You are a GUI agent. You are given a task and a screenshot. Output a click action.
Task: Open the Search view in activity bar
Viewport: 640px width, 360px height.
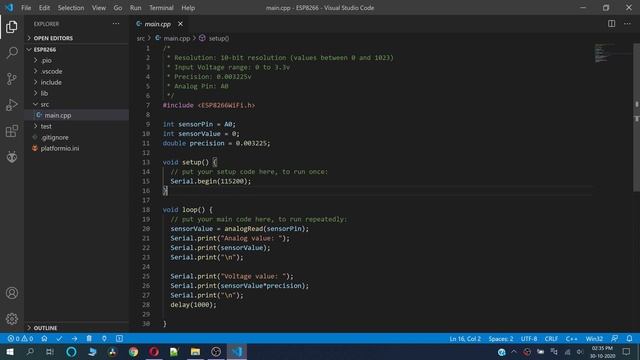tap(12, 53)
